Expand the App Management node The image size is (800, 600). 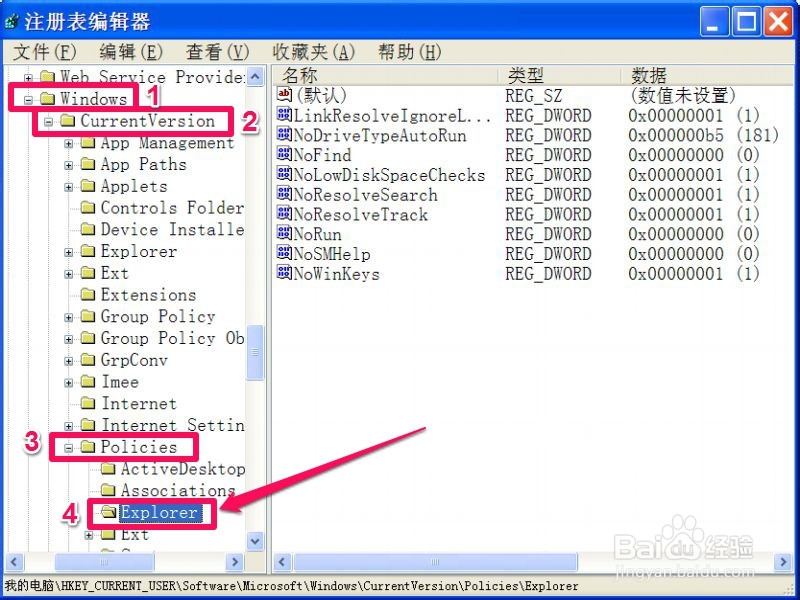[67, 143]
